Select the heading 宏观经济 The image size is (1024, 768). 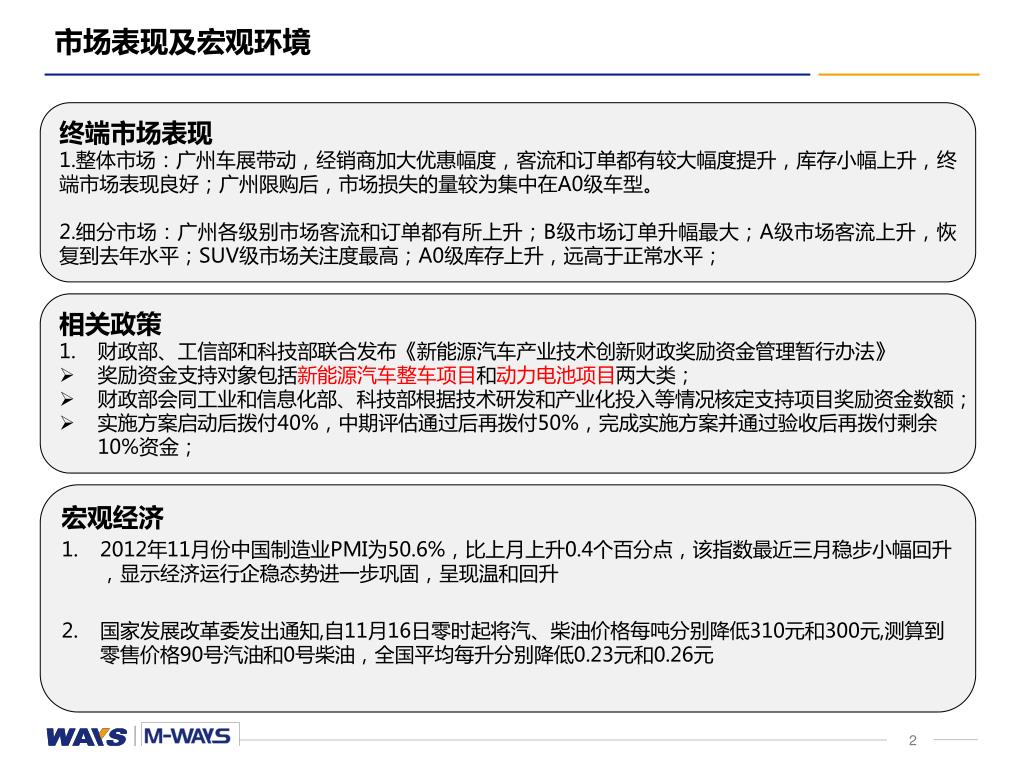pyautogui.click(x=112, y=517)
